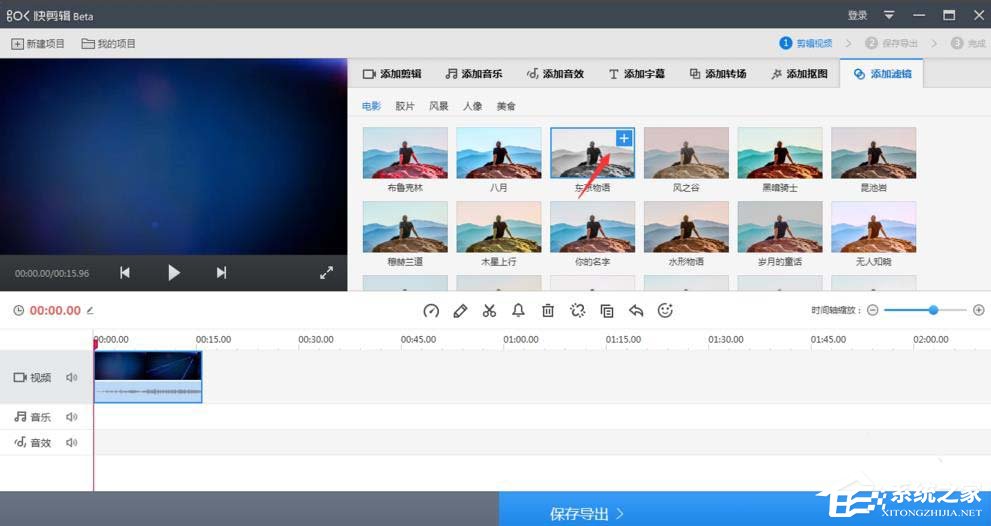Viewport: 991px width, 526px height.
Task: Mute the 视频 track speaker icon
Action: pyautogui.click(x=71, y=377)
